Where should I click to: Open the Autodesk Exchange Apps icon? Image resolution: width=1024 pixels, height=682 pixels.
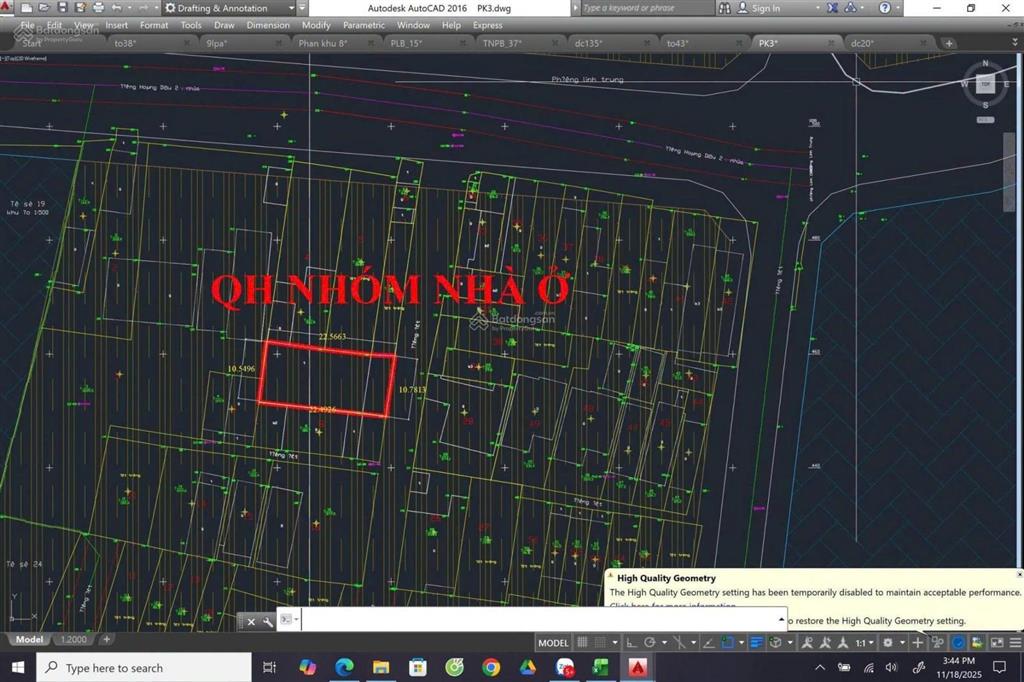tap(832, 8)
